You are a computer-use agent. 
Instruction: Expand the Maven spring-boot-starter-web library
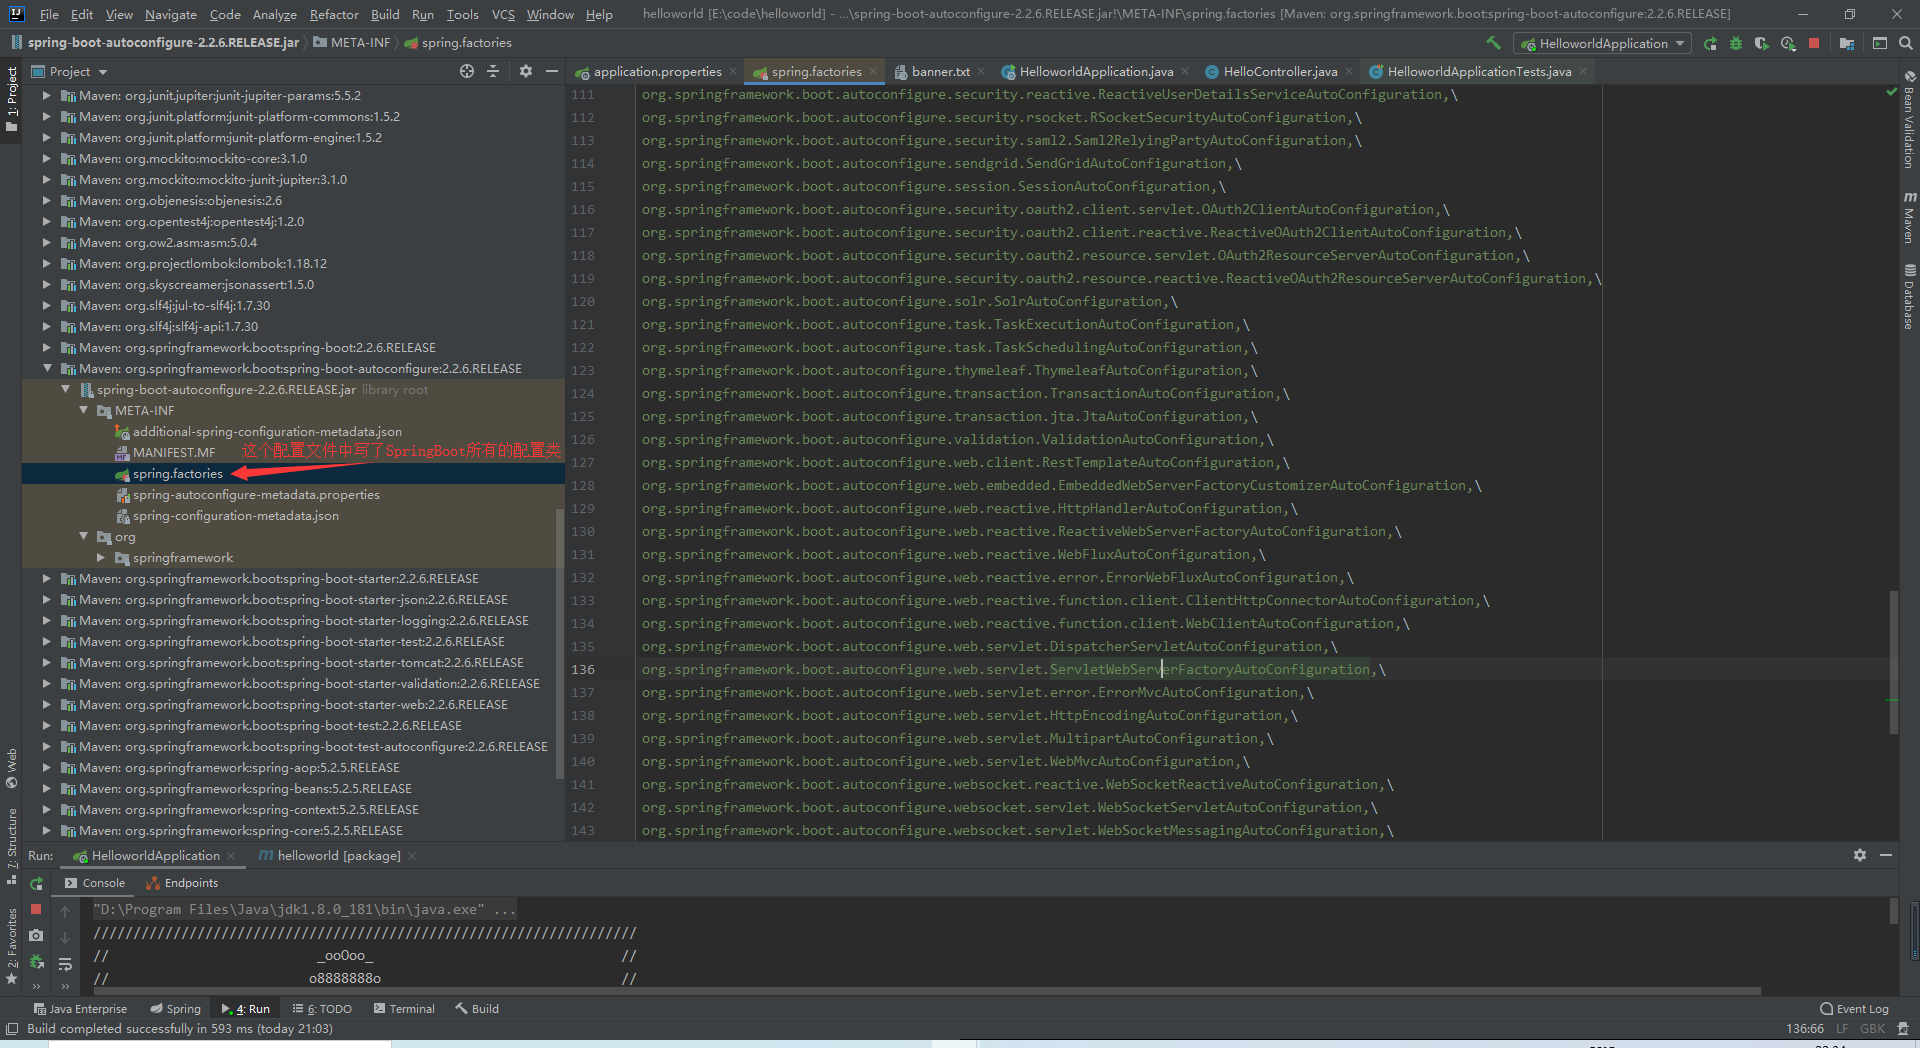pyautogui.click(x=46, y=704)
